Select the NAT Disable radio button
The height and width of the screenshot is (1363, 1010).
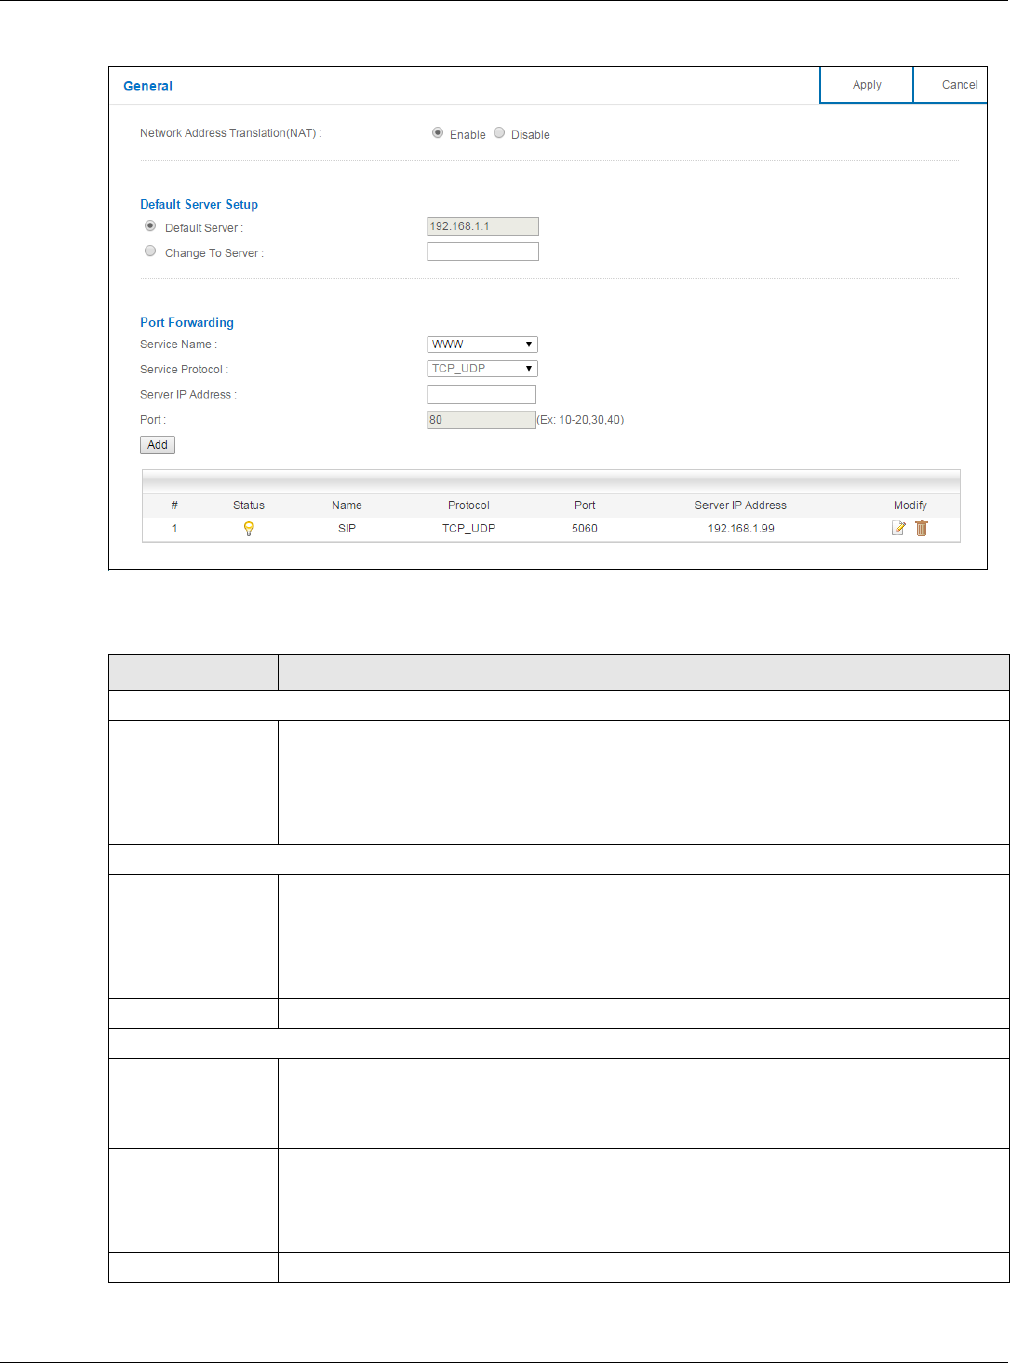point(499,133)
